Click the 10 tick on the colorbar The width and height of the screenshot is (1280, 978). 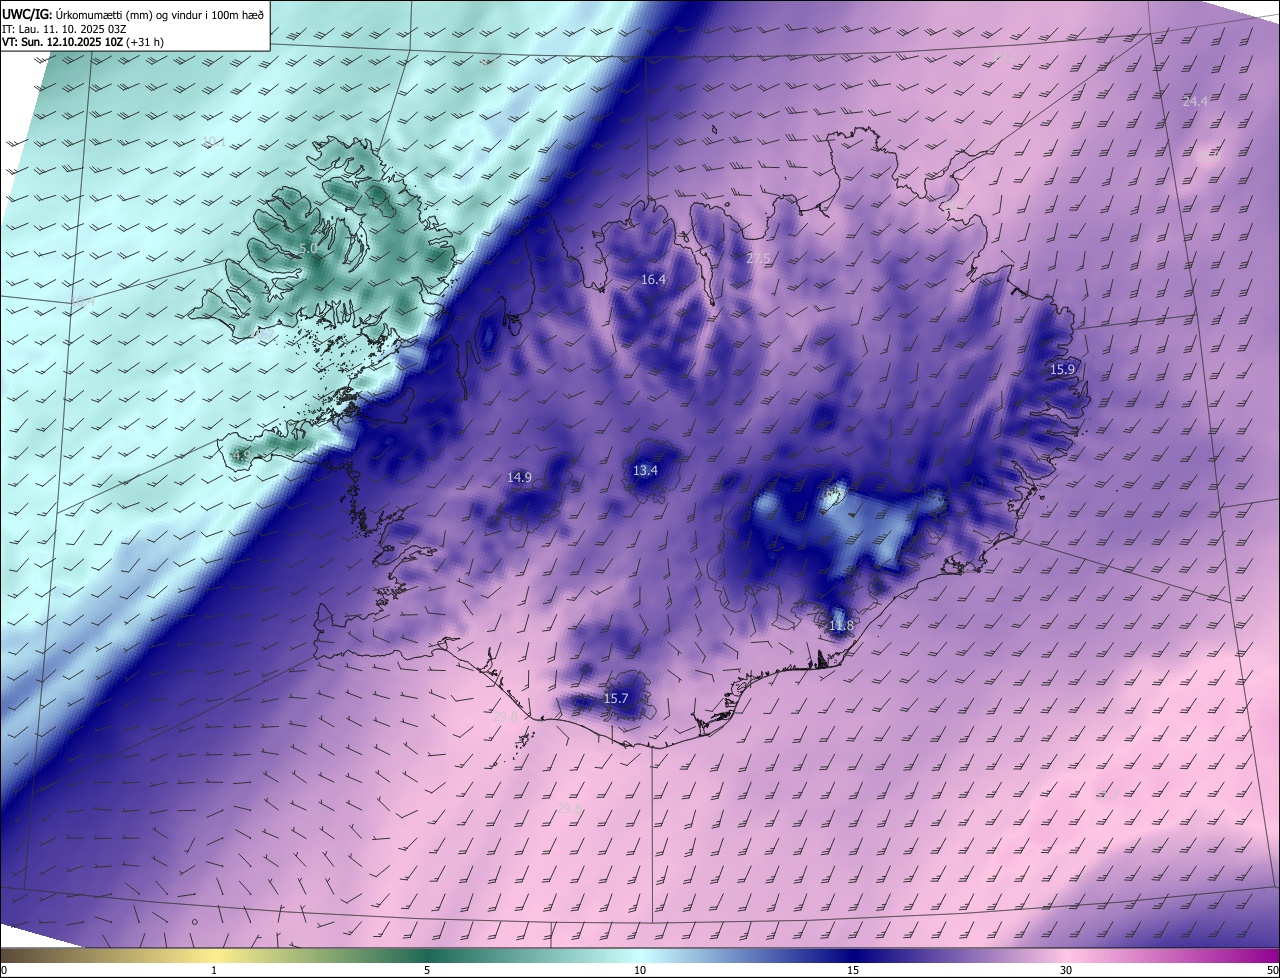point(640,970)
